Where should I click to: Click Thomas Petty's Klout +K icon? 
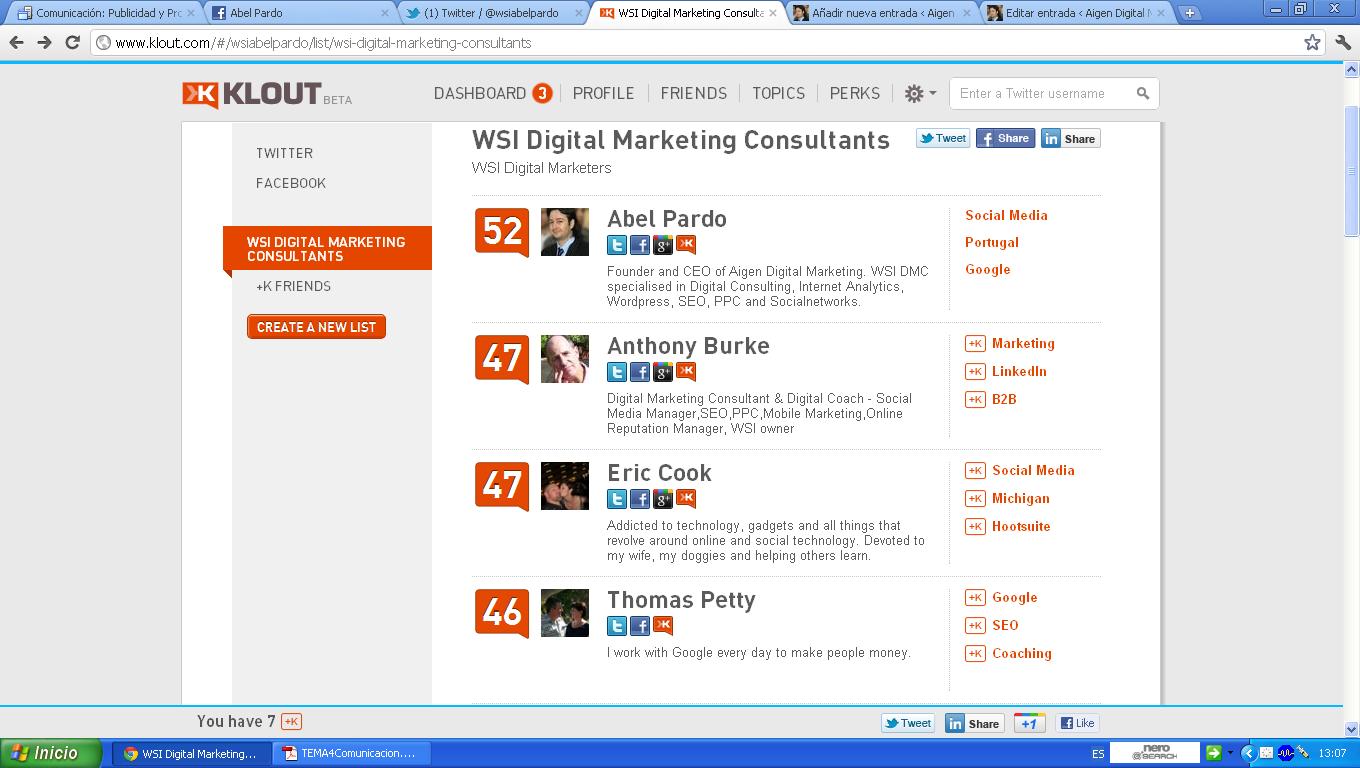663,626
